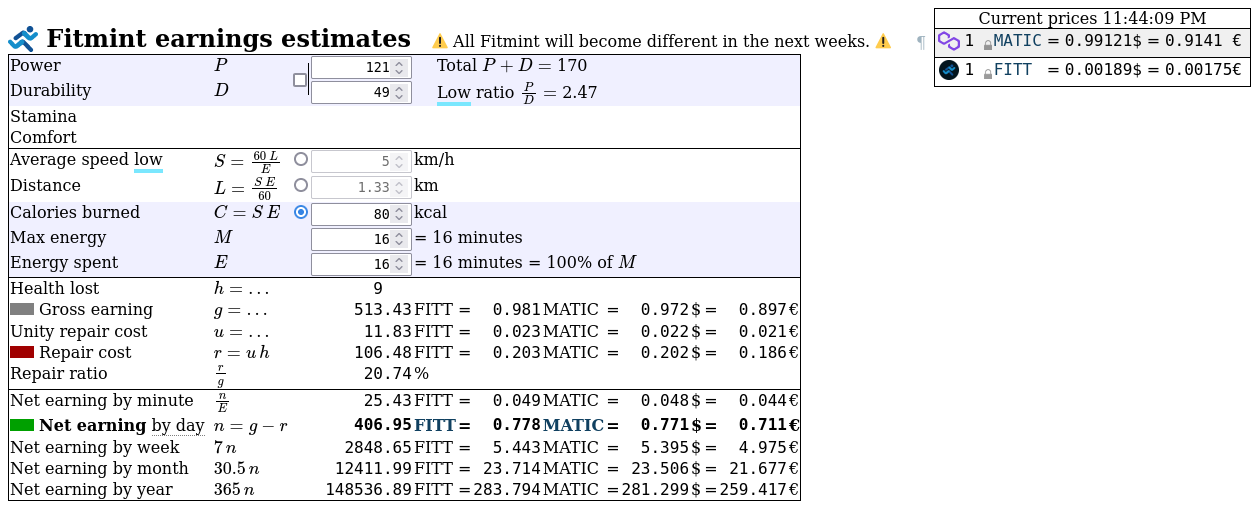Click the FITT euro price 0.00175€
The height and width of the screenshot is (510, 1260).
tap(1202, 70)
